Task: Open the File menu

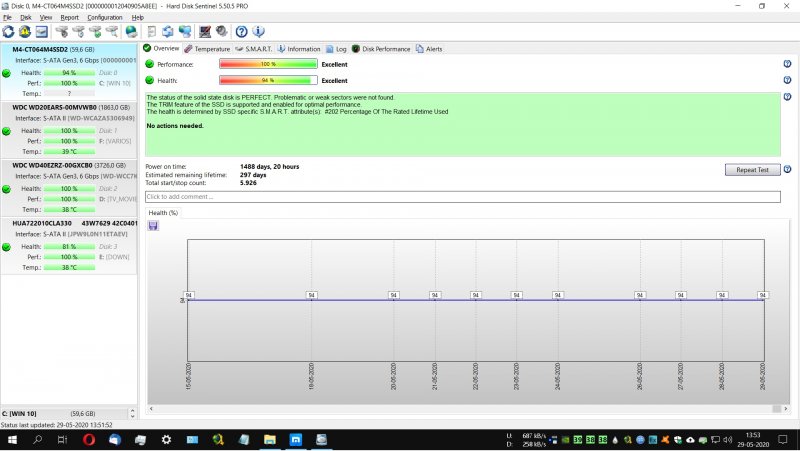Action: (x=7, y=17)
